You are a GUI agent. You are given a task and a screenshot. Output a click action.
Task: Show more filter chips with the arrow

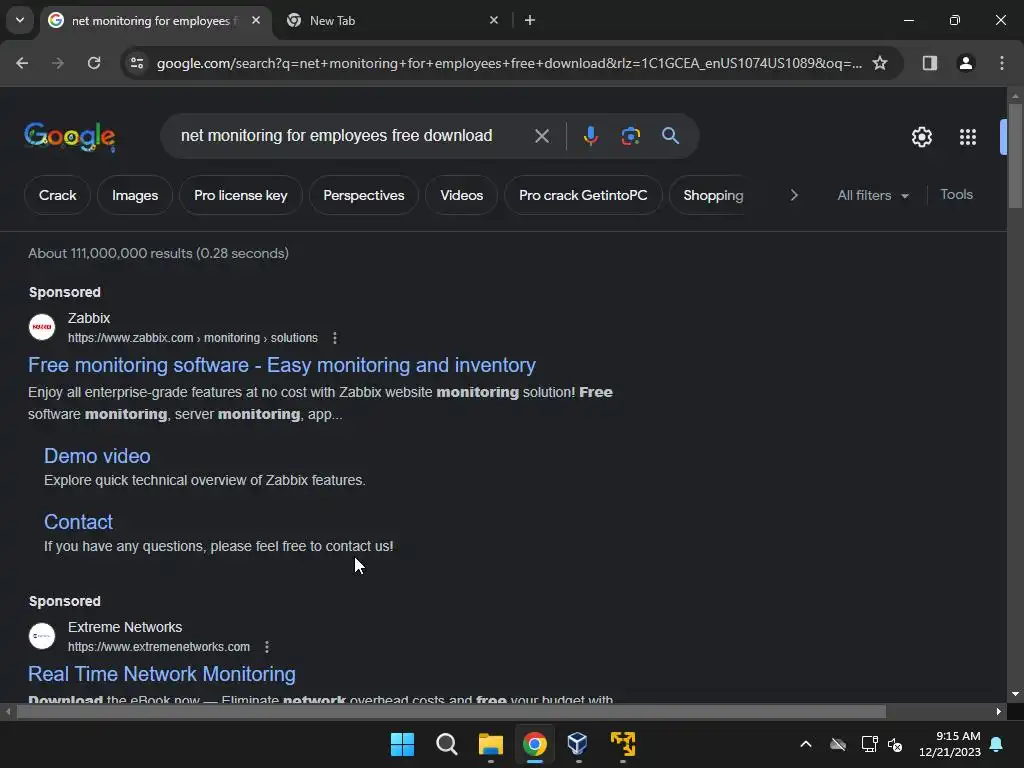(793, 195)
